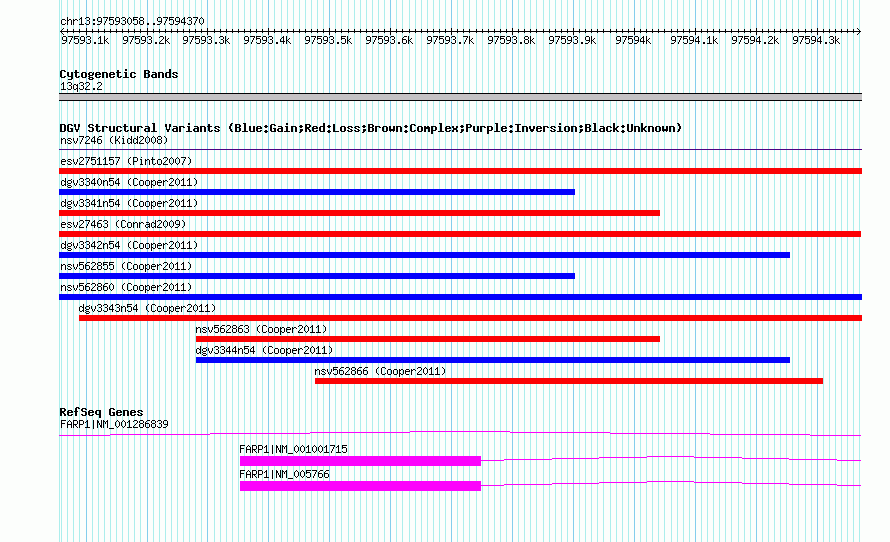
Task: Click the esv2751157 (Pinto2007) label
Action: tap(126, 161)
